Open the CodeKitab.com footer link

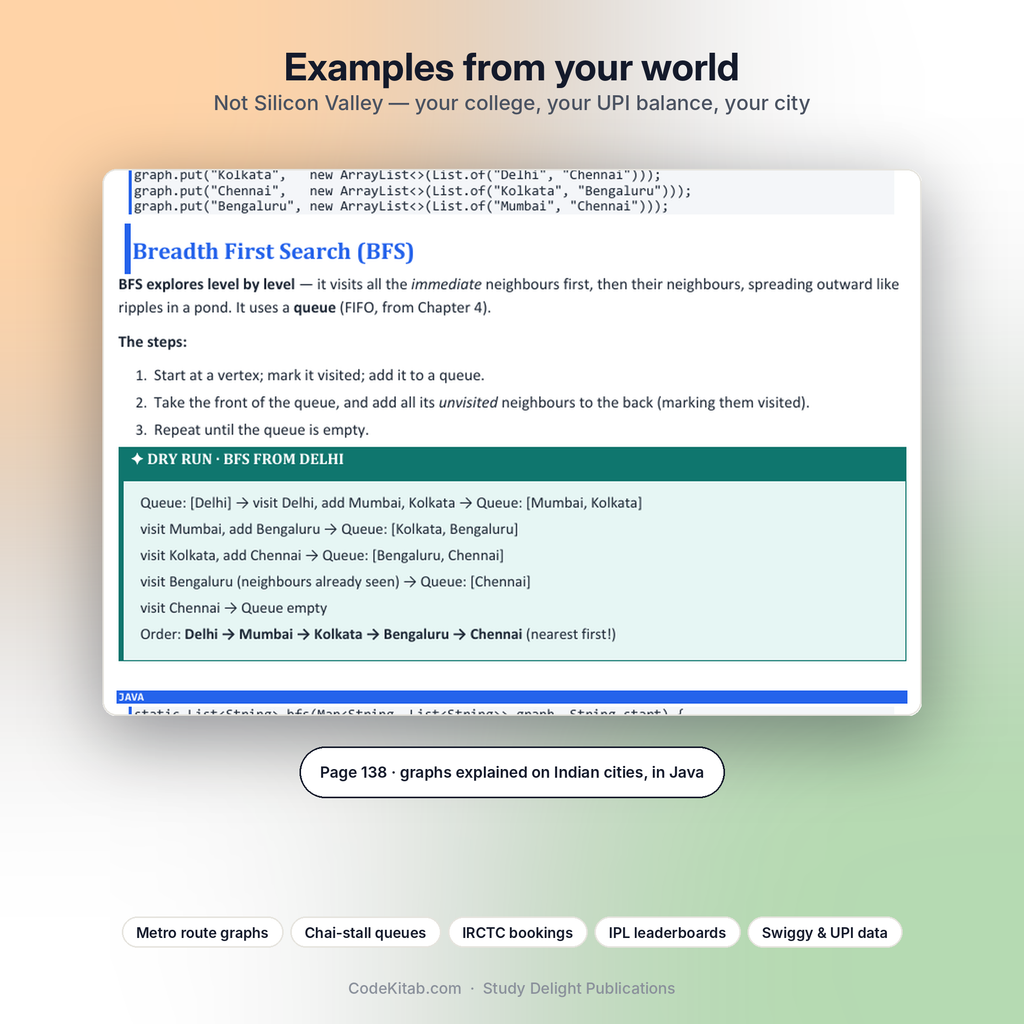(404, 988)
